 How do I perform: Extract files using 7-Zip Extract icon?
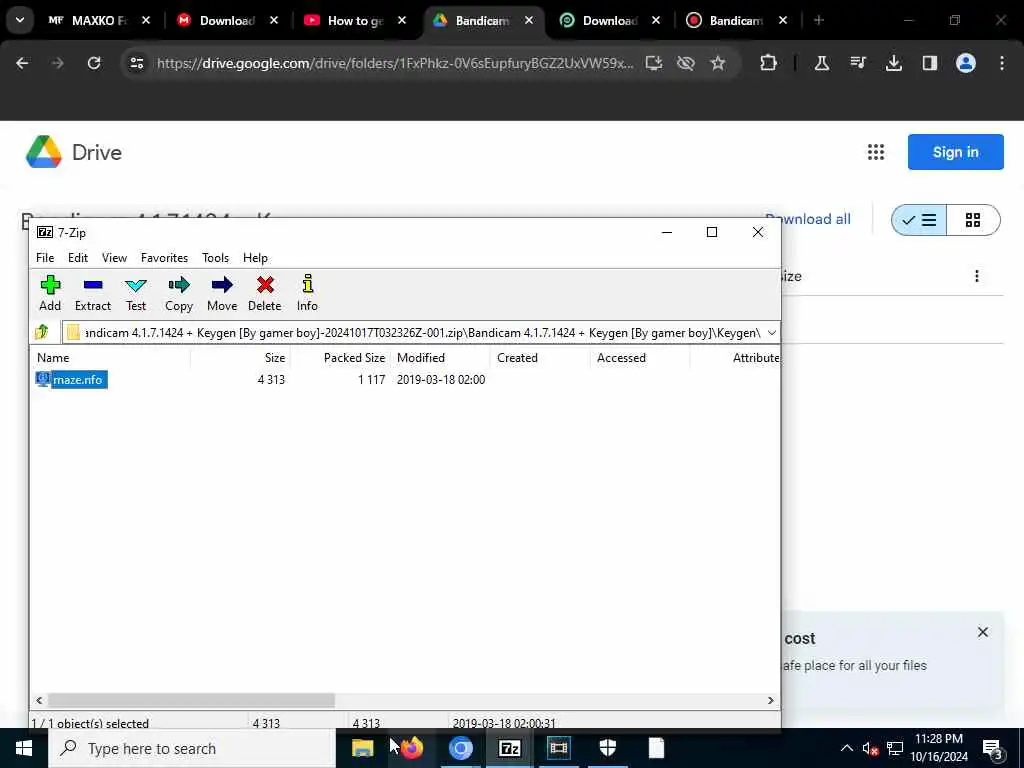click(93, 293)
